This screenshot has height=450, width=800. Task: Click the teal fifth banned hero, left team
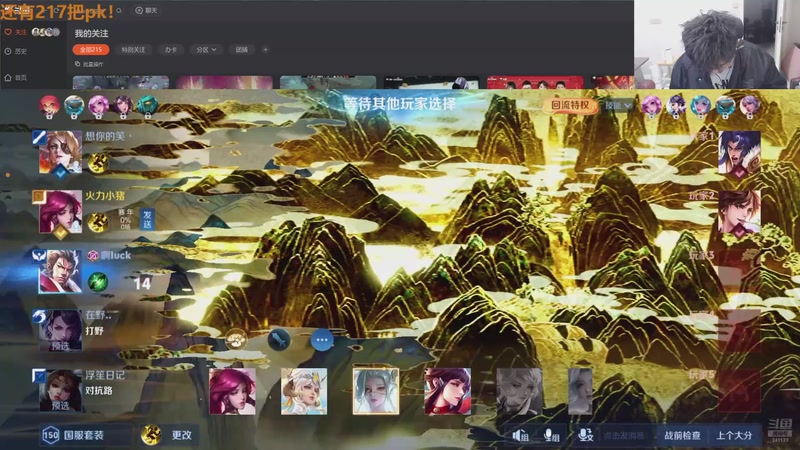[147, 106]
